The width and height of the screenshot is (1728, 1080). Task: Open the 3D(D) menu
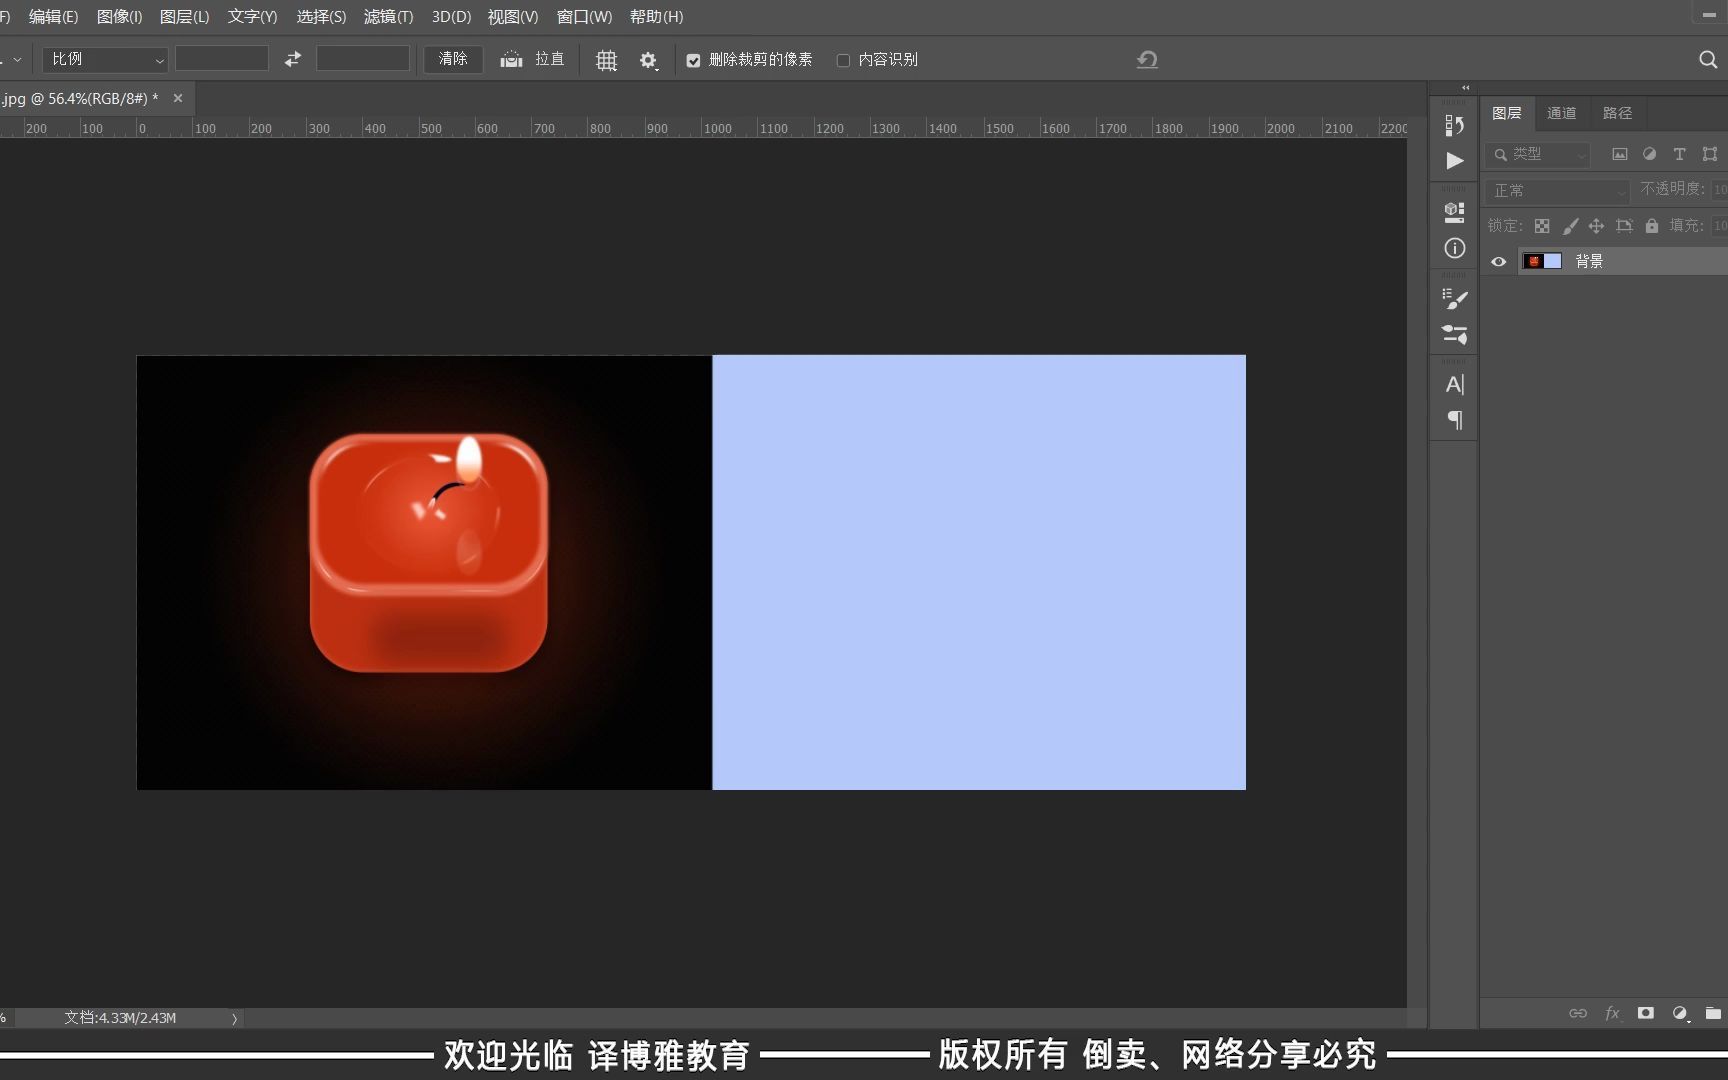pyautogui.click(x=451, y=17)
